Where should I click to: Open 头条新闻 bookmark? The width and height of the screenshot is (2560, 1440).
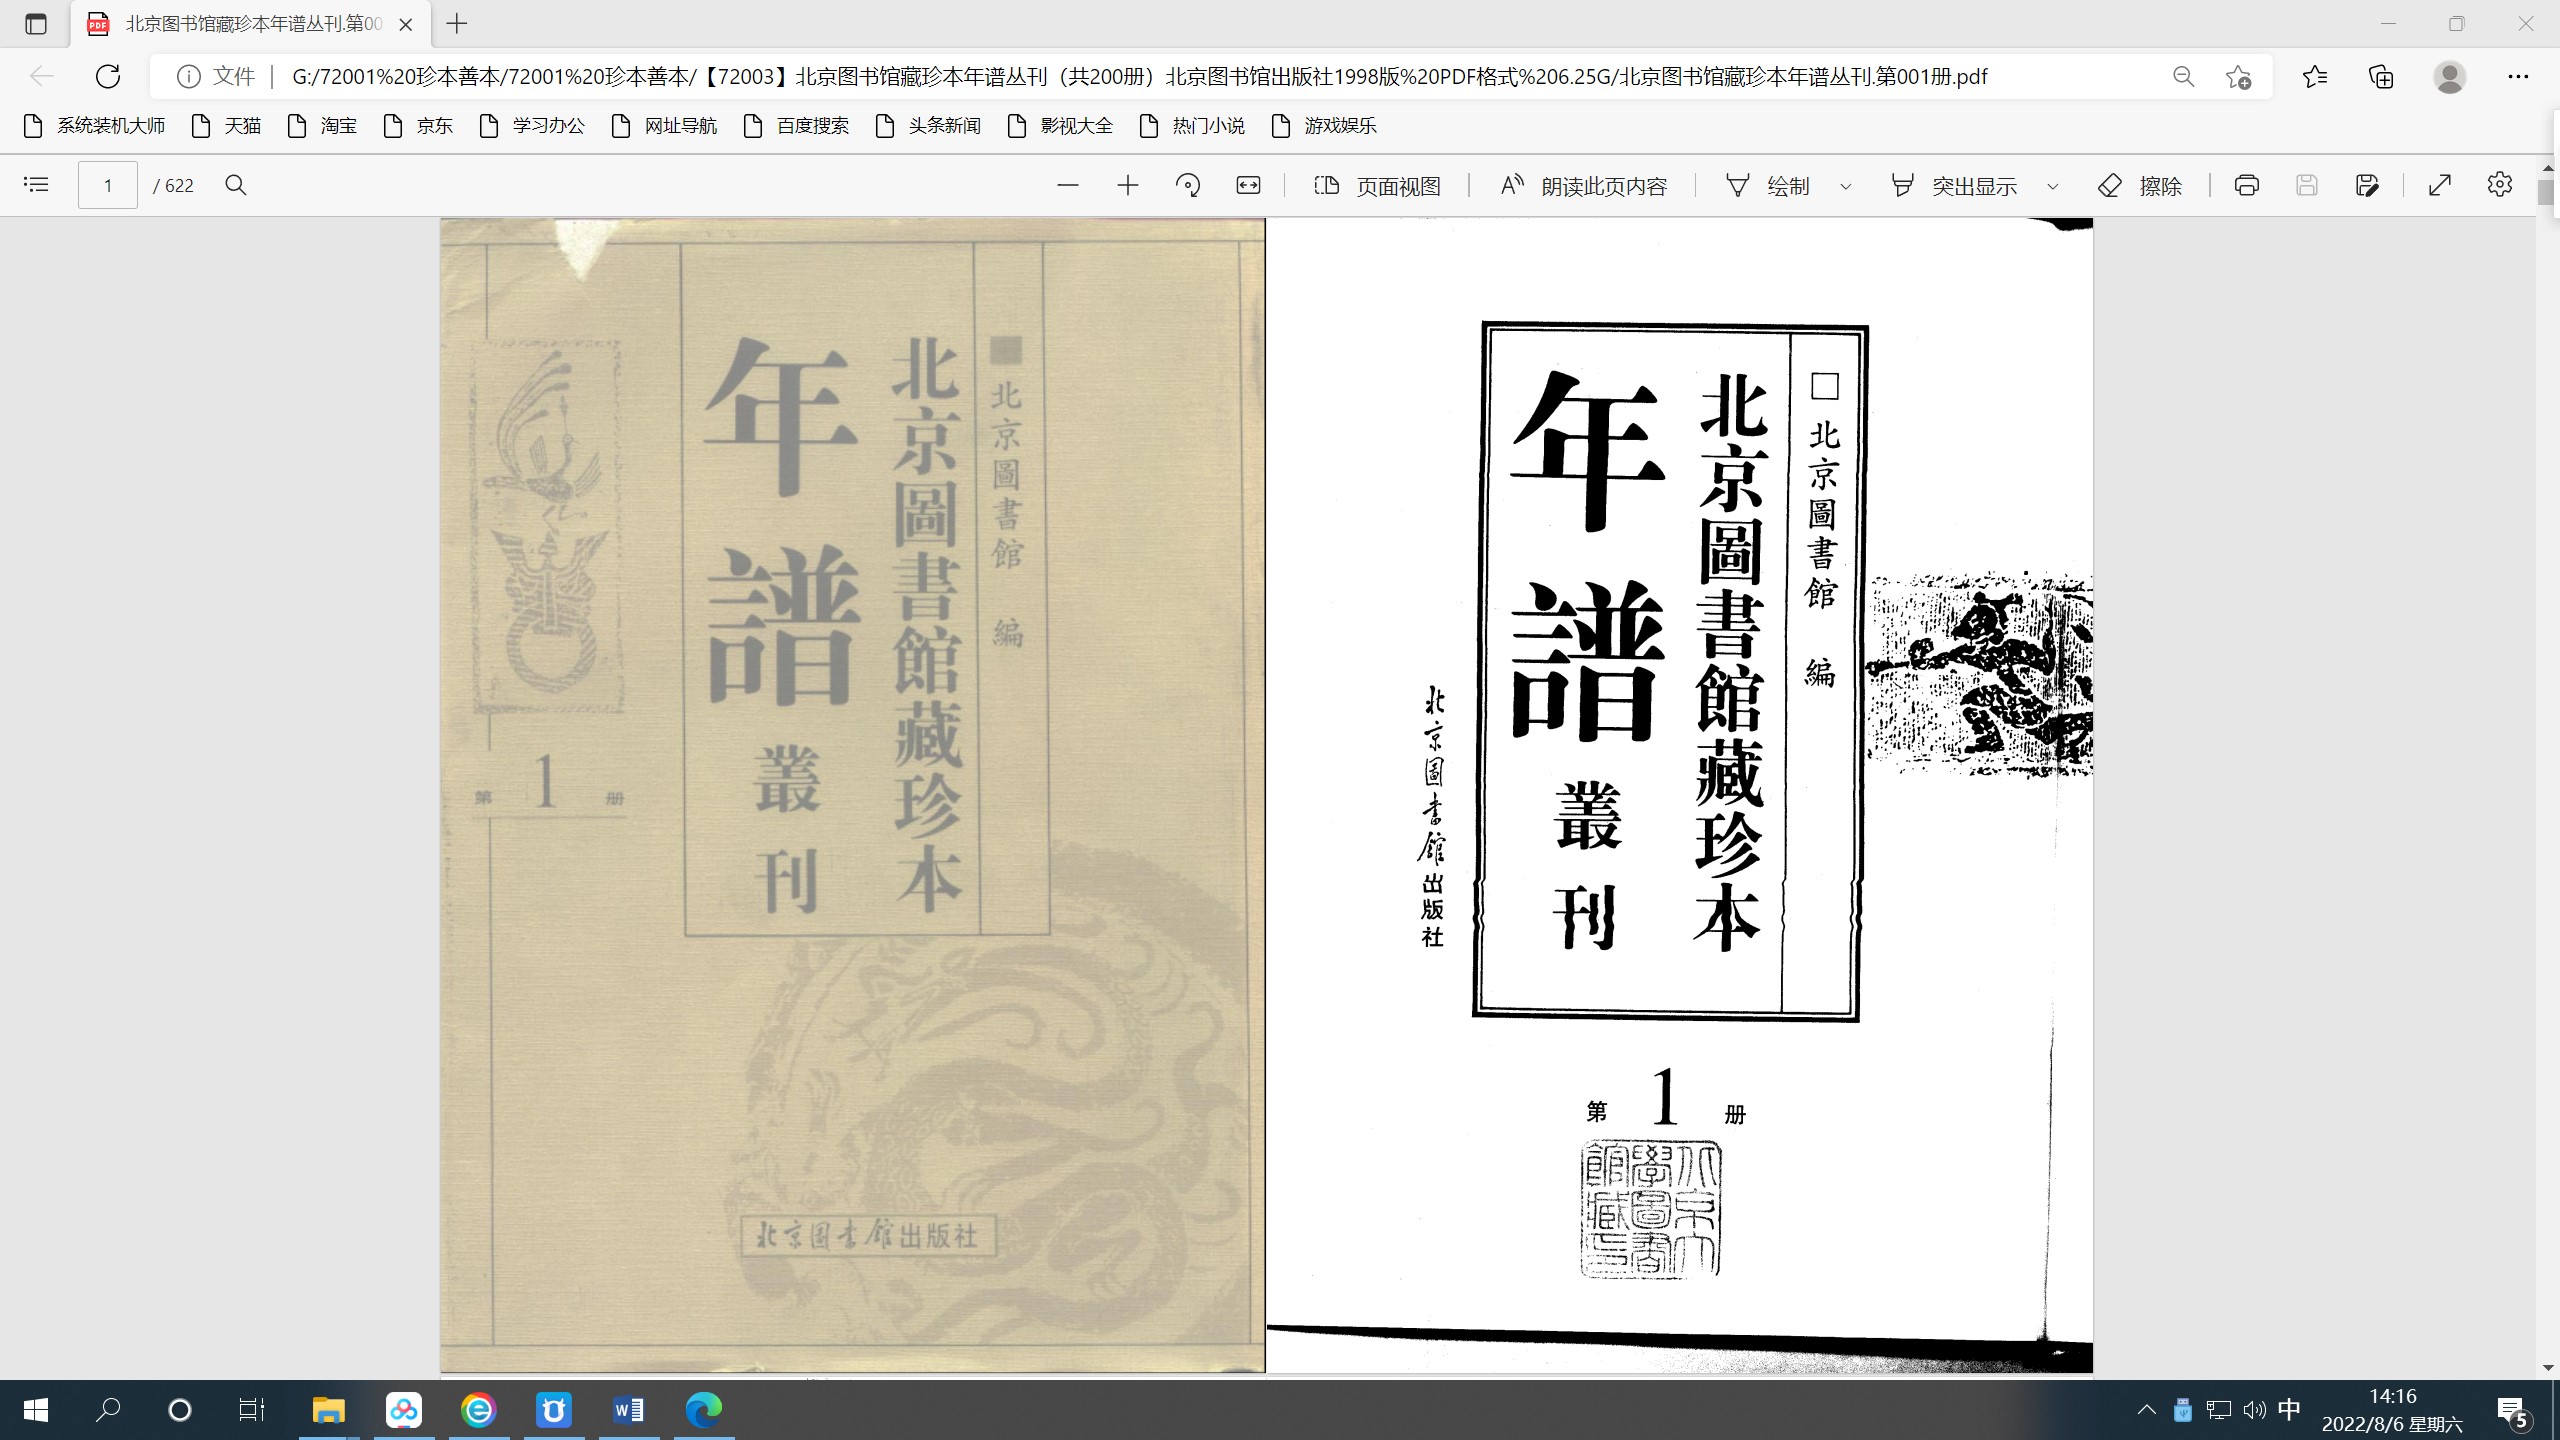point(929,126)
